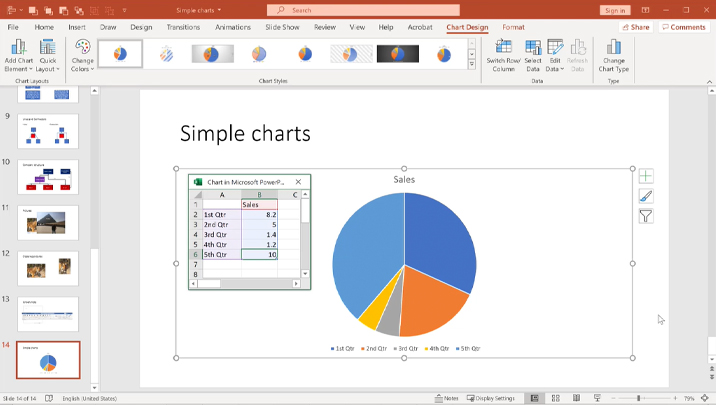716x405 pixels.
Task: Open the Format tab
Action: [x=513, y=27]
